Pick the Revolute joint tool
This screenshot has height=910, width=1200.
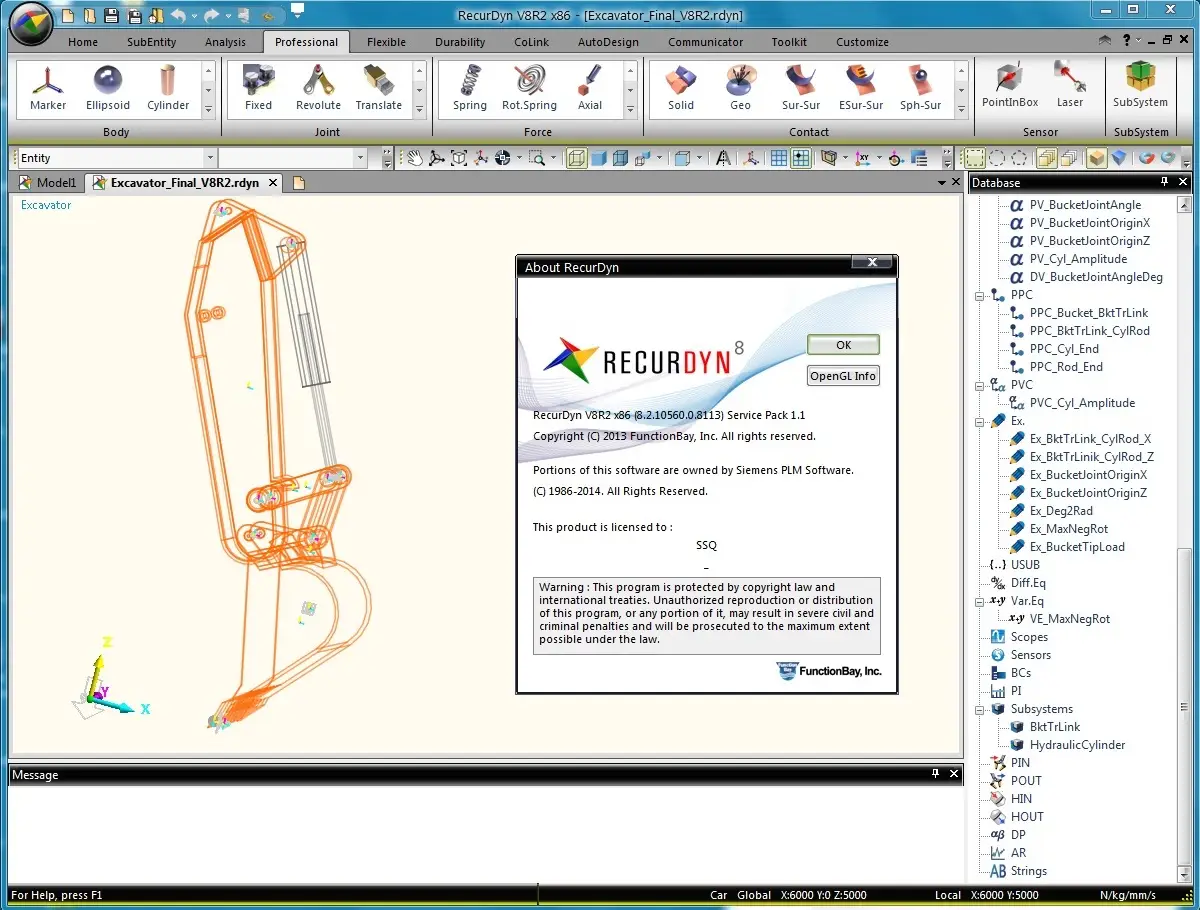click(318, 89)
